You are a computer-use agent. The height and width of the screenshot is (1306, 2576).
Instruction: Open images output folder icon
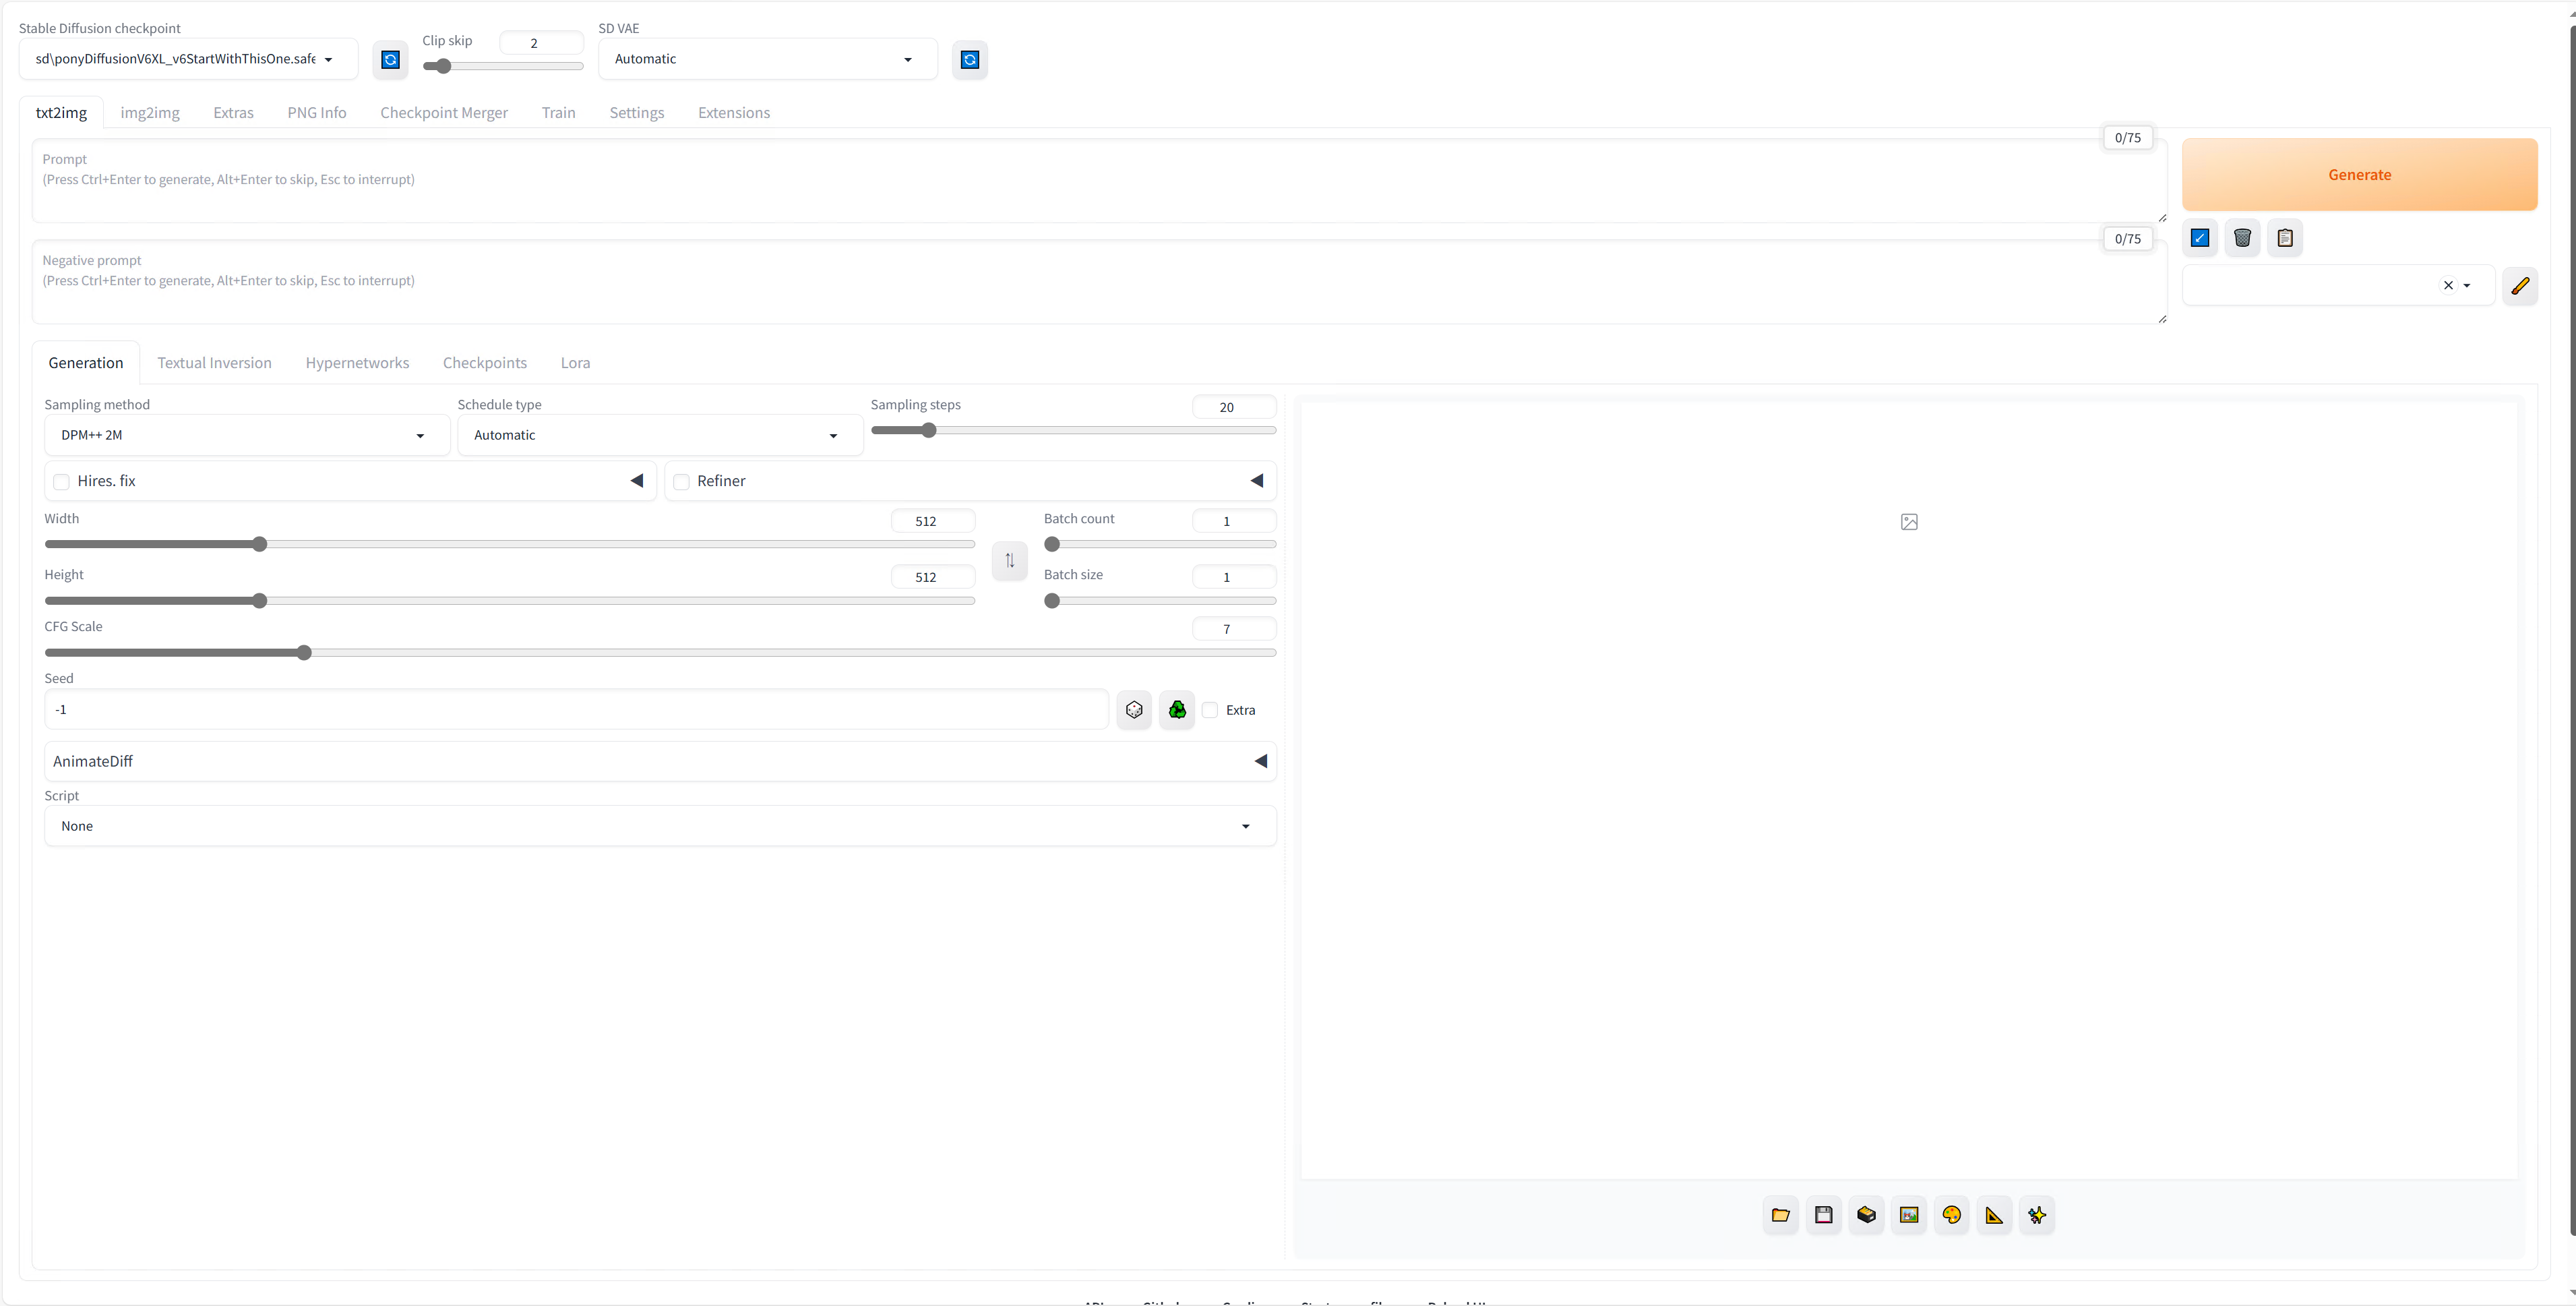tap(1780, 1215)
